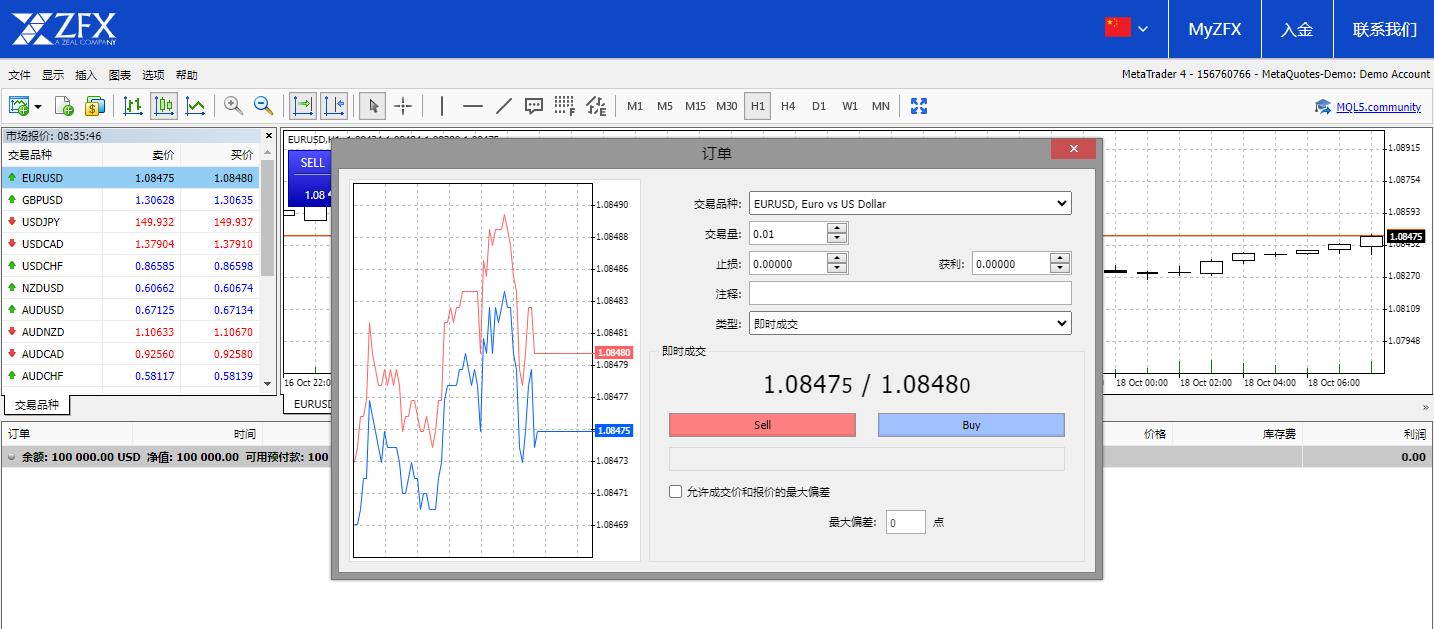Open the 类型 order type dropdown
Image resolution: width=1434 pixels, height=629 pixels.
pyautogui.click(x=910, y=323)
